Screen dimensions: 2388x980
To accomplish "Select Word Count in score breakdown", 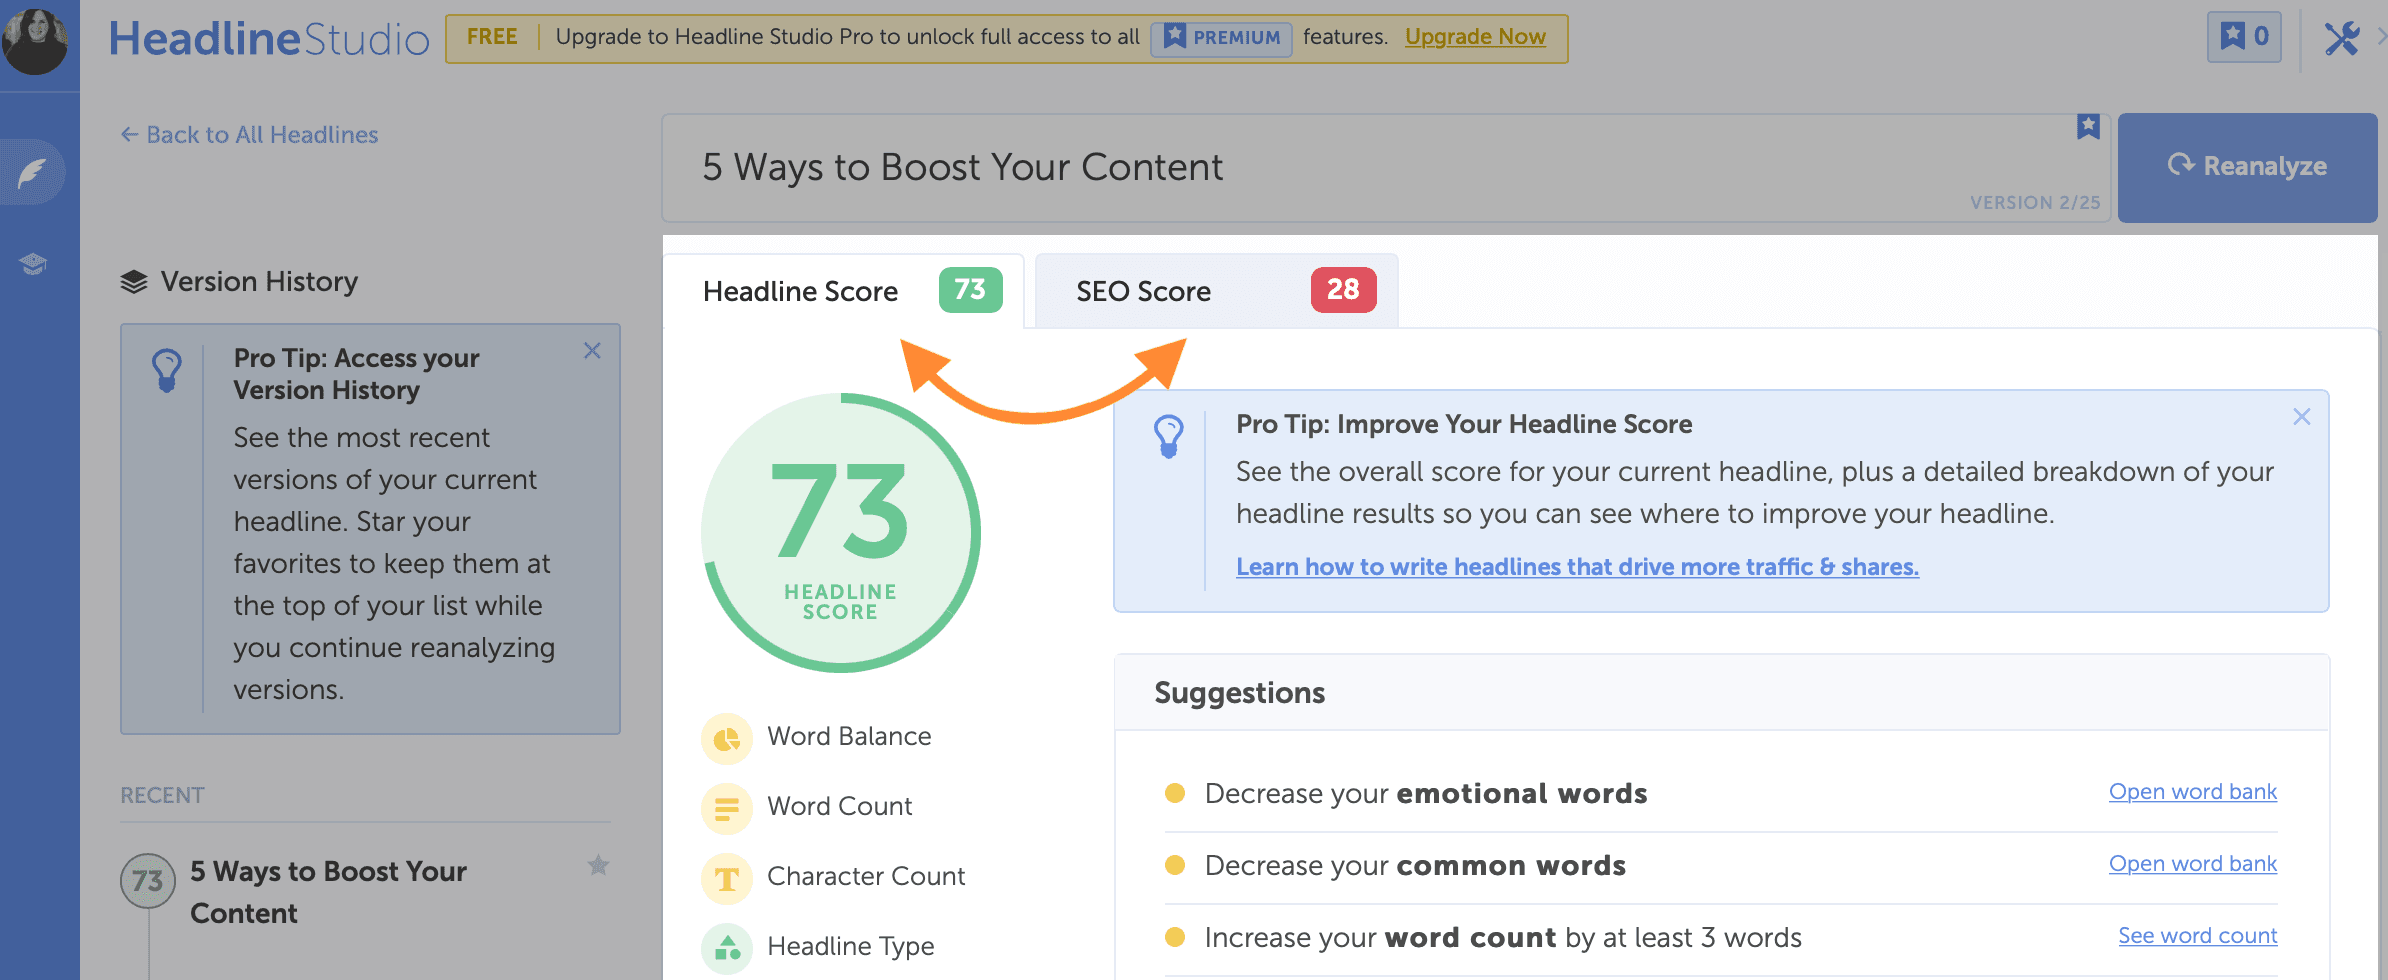I will coord(839,807).
